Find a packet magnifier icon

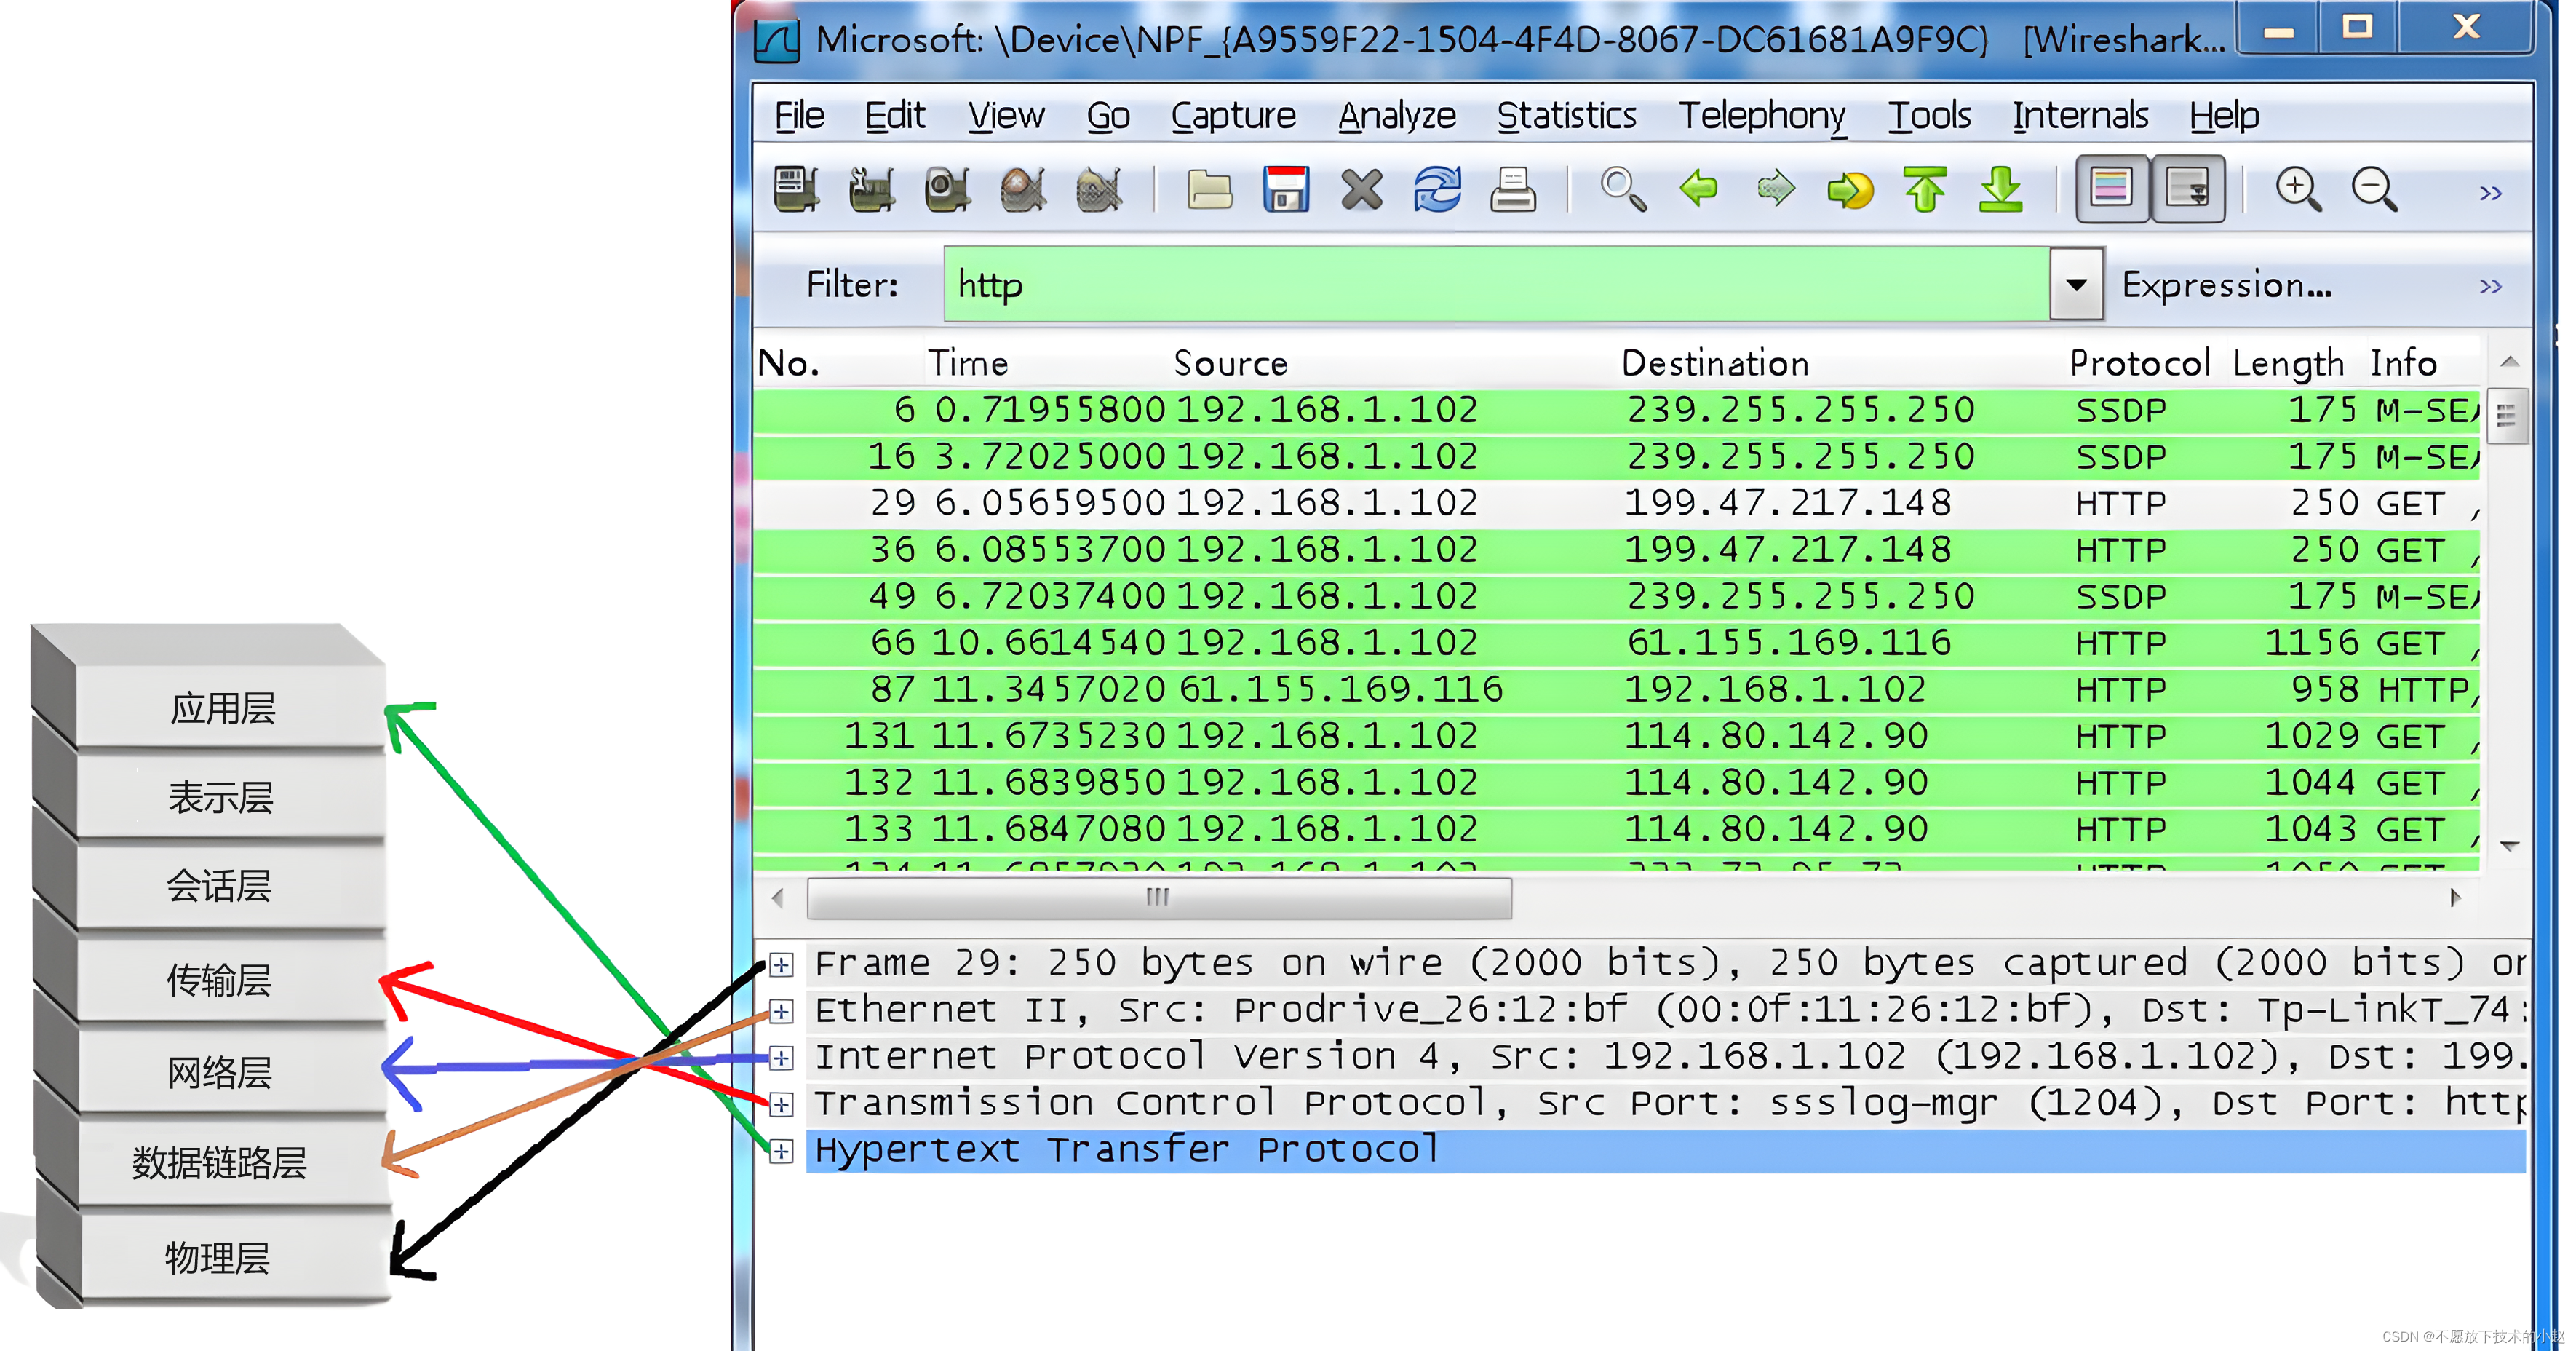point(1623,189)
